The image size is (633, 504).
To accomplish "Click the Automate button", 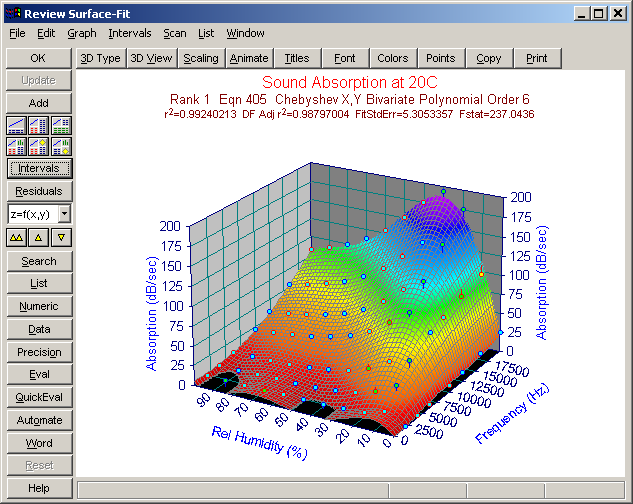I will (39, 420).
